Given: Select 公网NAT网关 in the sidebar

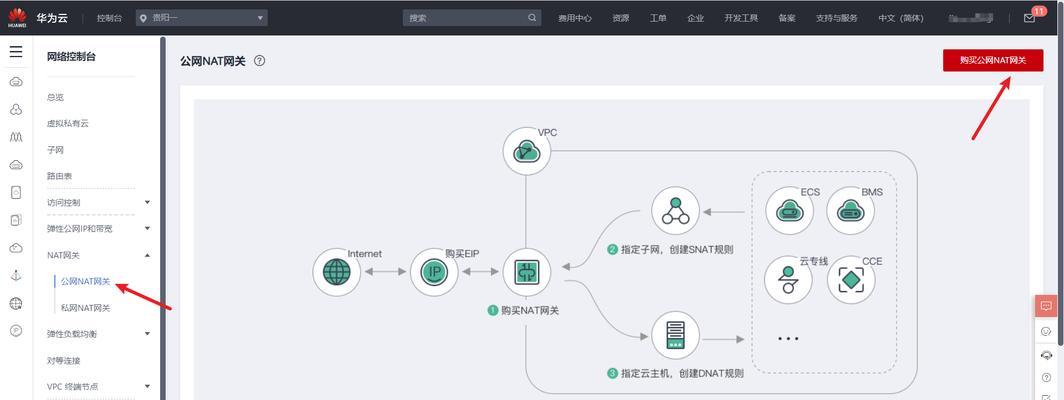Looking at the screenshot, I should pos(86,281).
